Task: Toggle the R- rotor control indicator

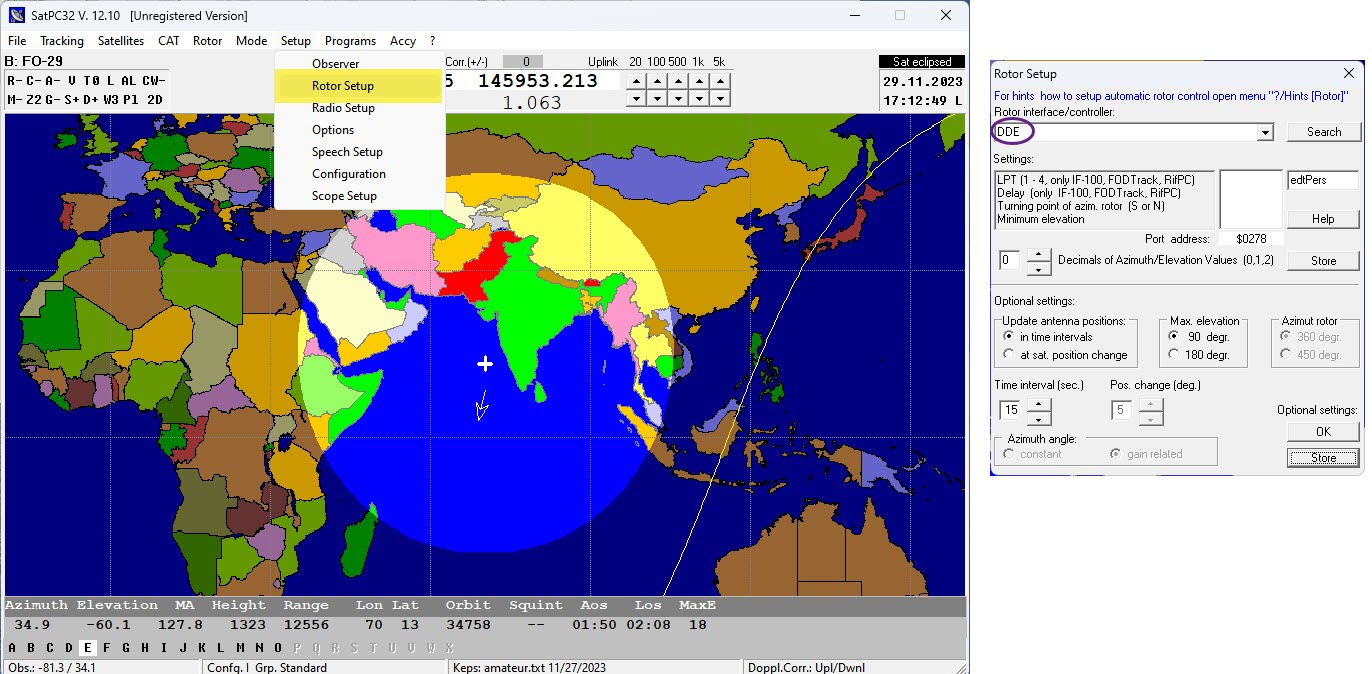Action: pos(15,81)
